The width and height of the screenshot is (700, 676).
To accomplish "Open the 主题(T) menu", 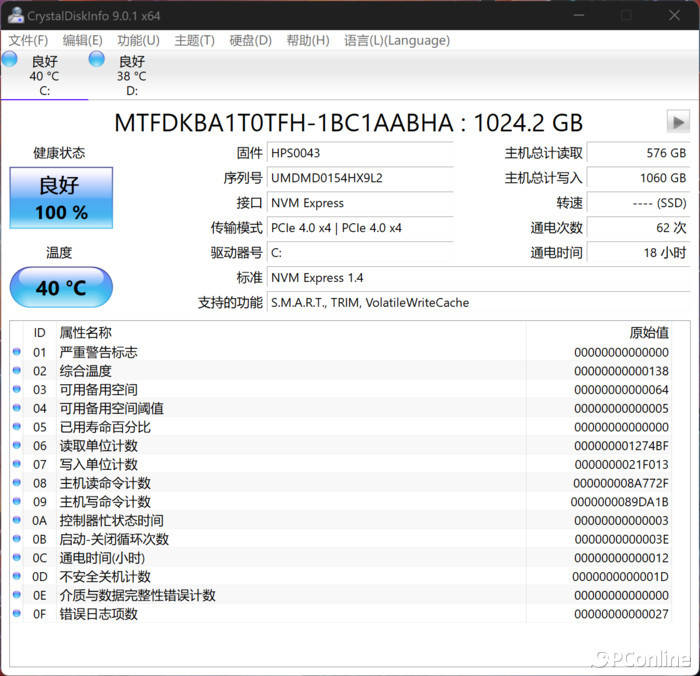I will (x=195, y=41).
